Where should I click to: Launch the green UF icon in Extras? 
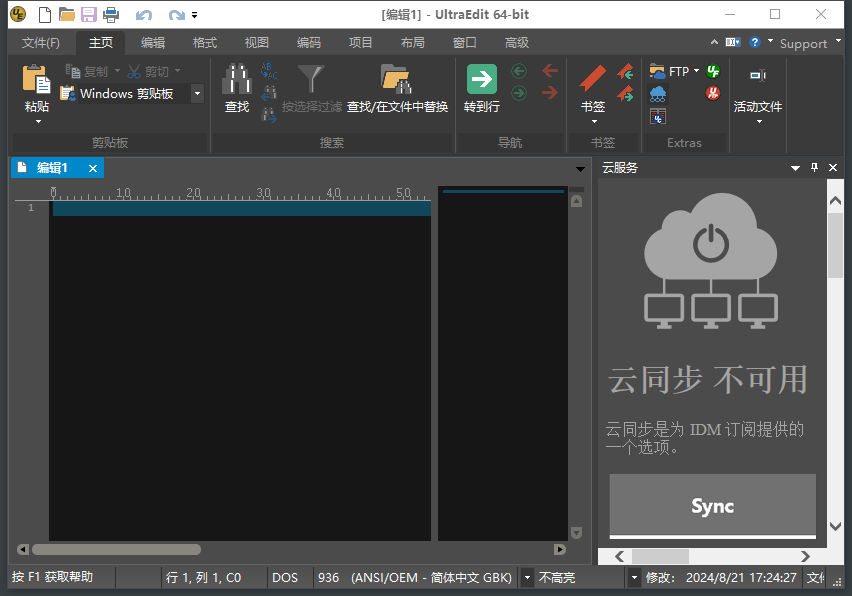point(713,71)
